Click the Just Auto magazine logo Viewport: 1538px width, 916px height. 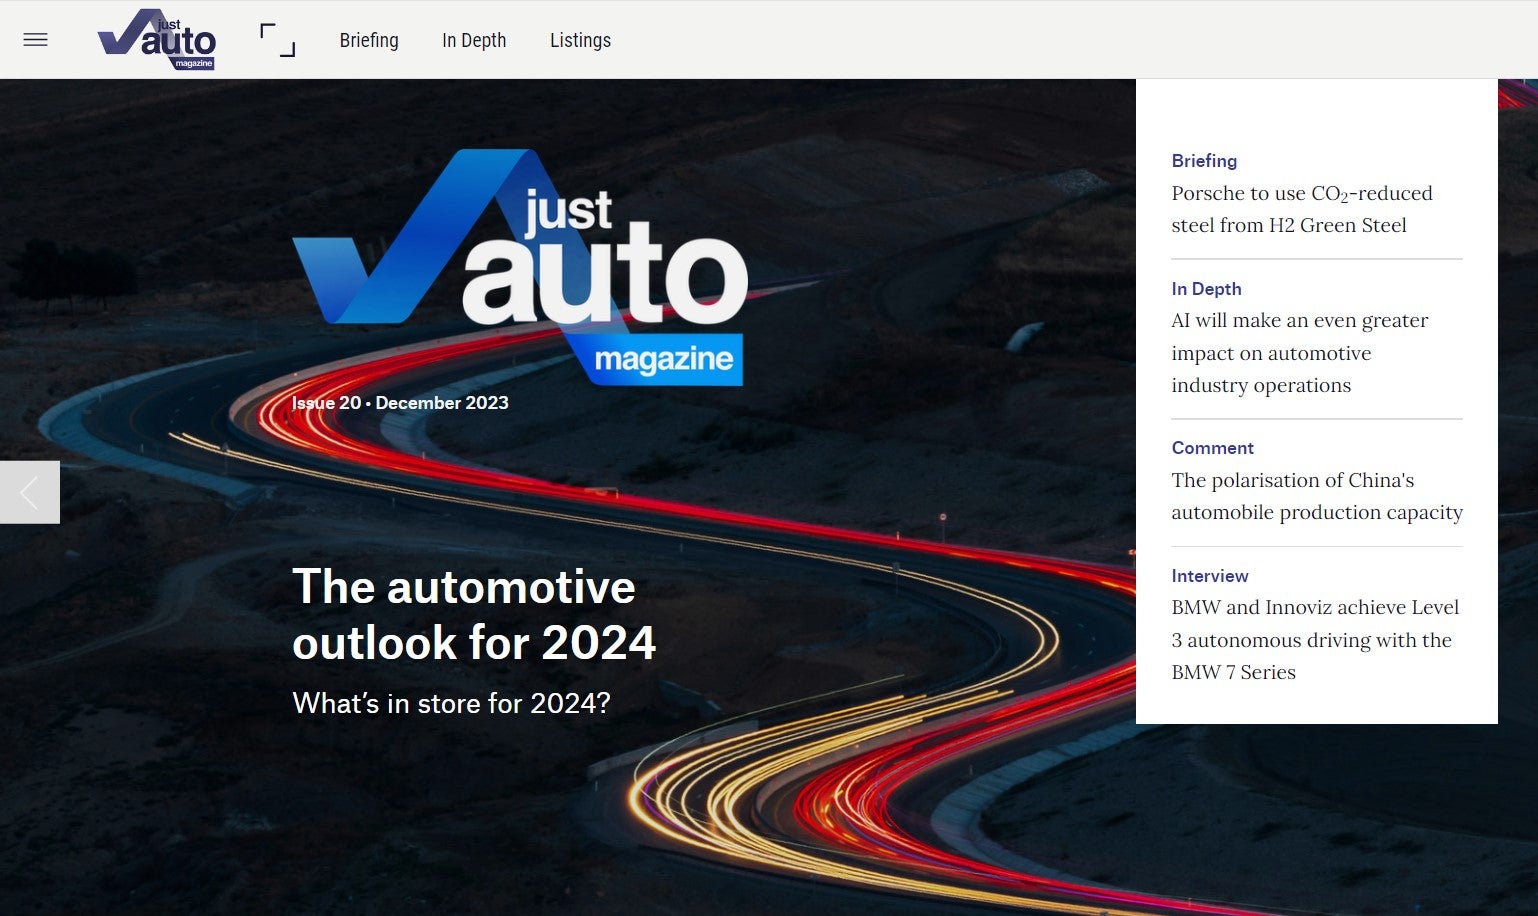click(155, 40)
